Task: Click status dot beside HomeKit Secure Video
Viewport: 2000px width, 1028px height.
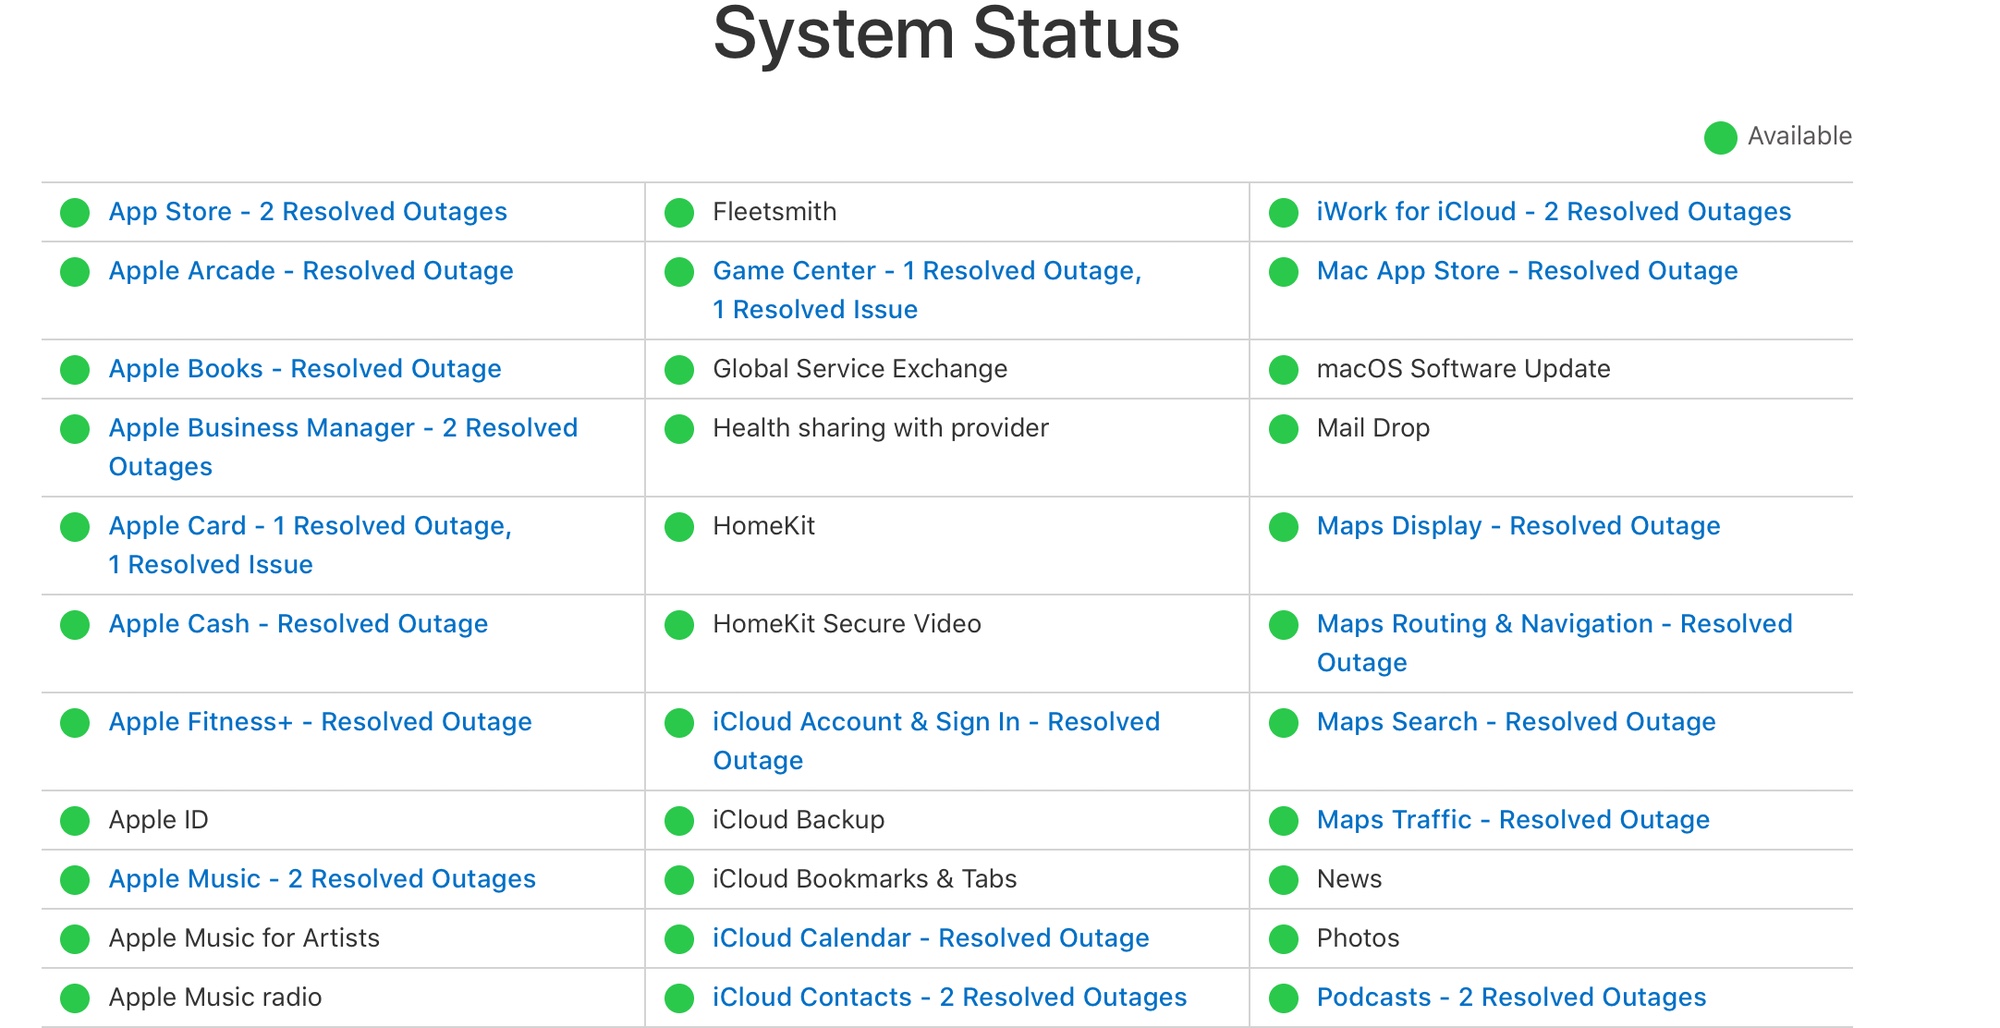Action: point(679,625)
